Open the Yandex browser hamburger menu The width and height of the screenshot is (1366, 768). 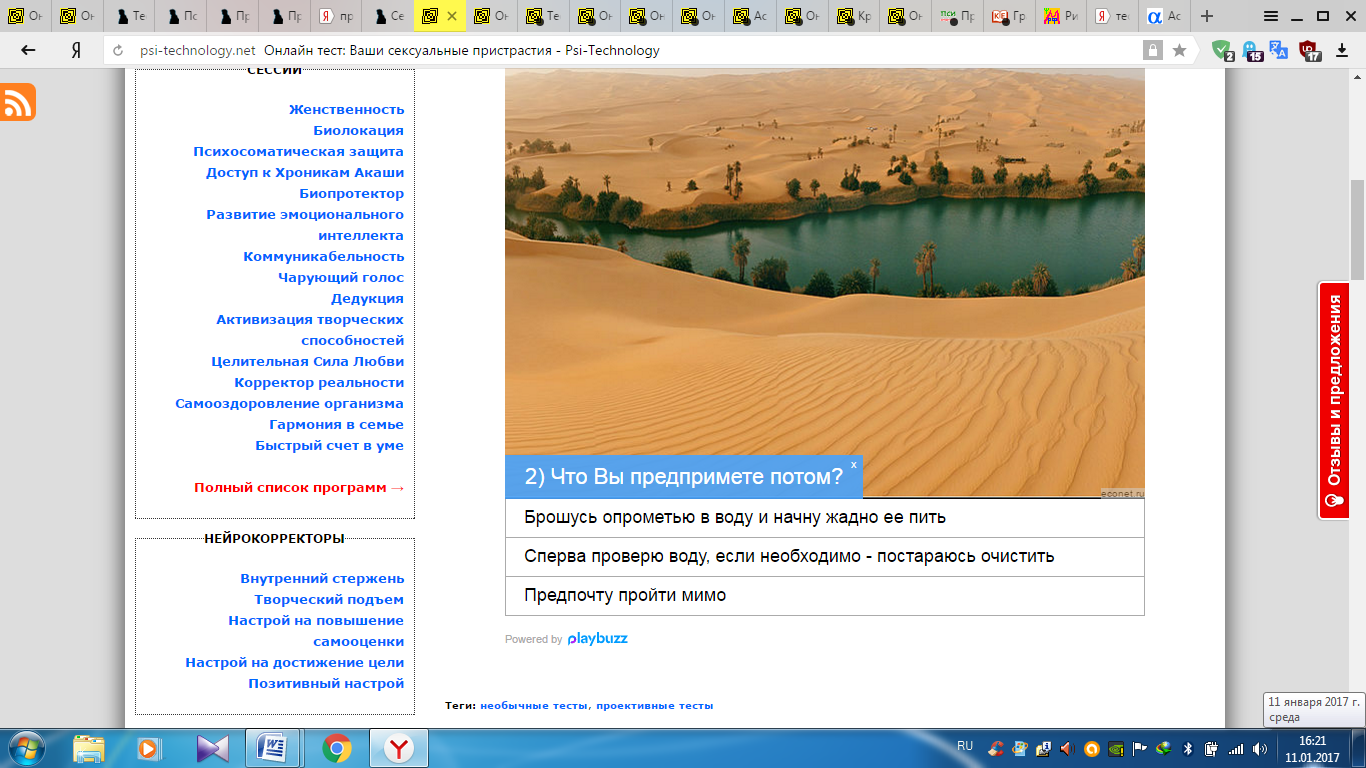tap(1270, 16)
